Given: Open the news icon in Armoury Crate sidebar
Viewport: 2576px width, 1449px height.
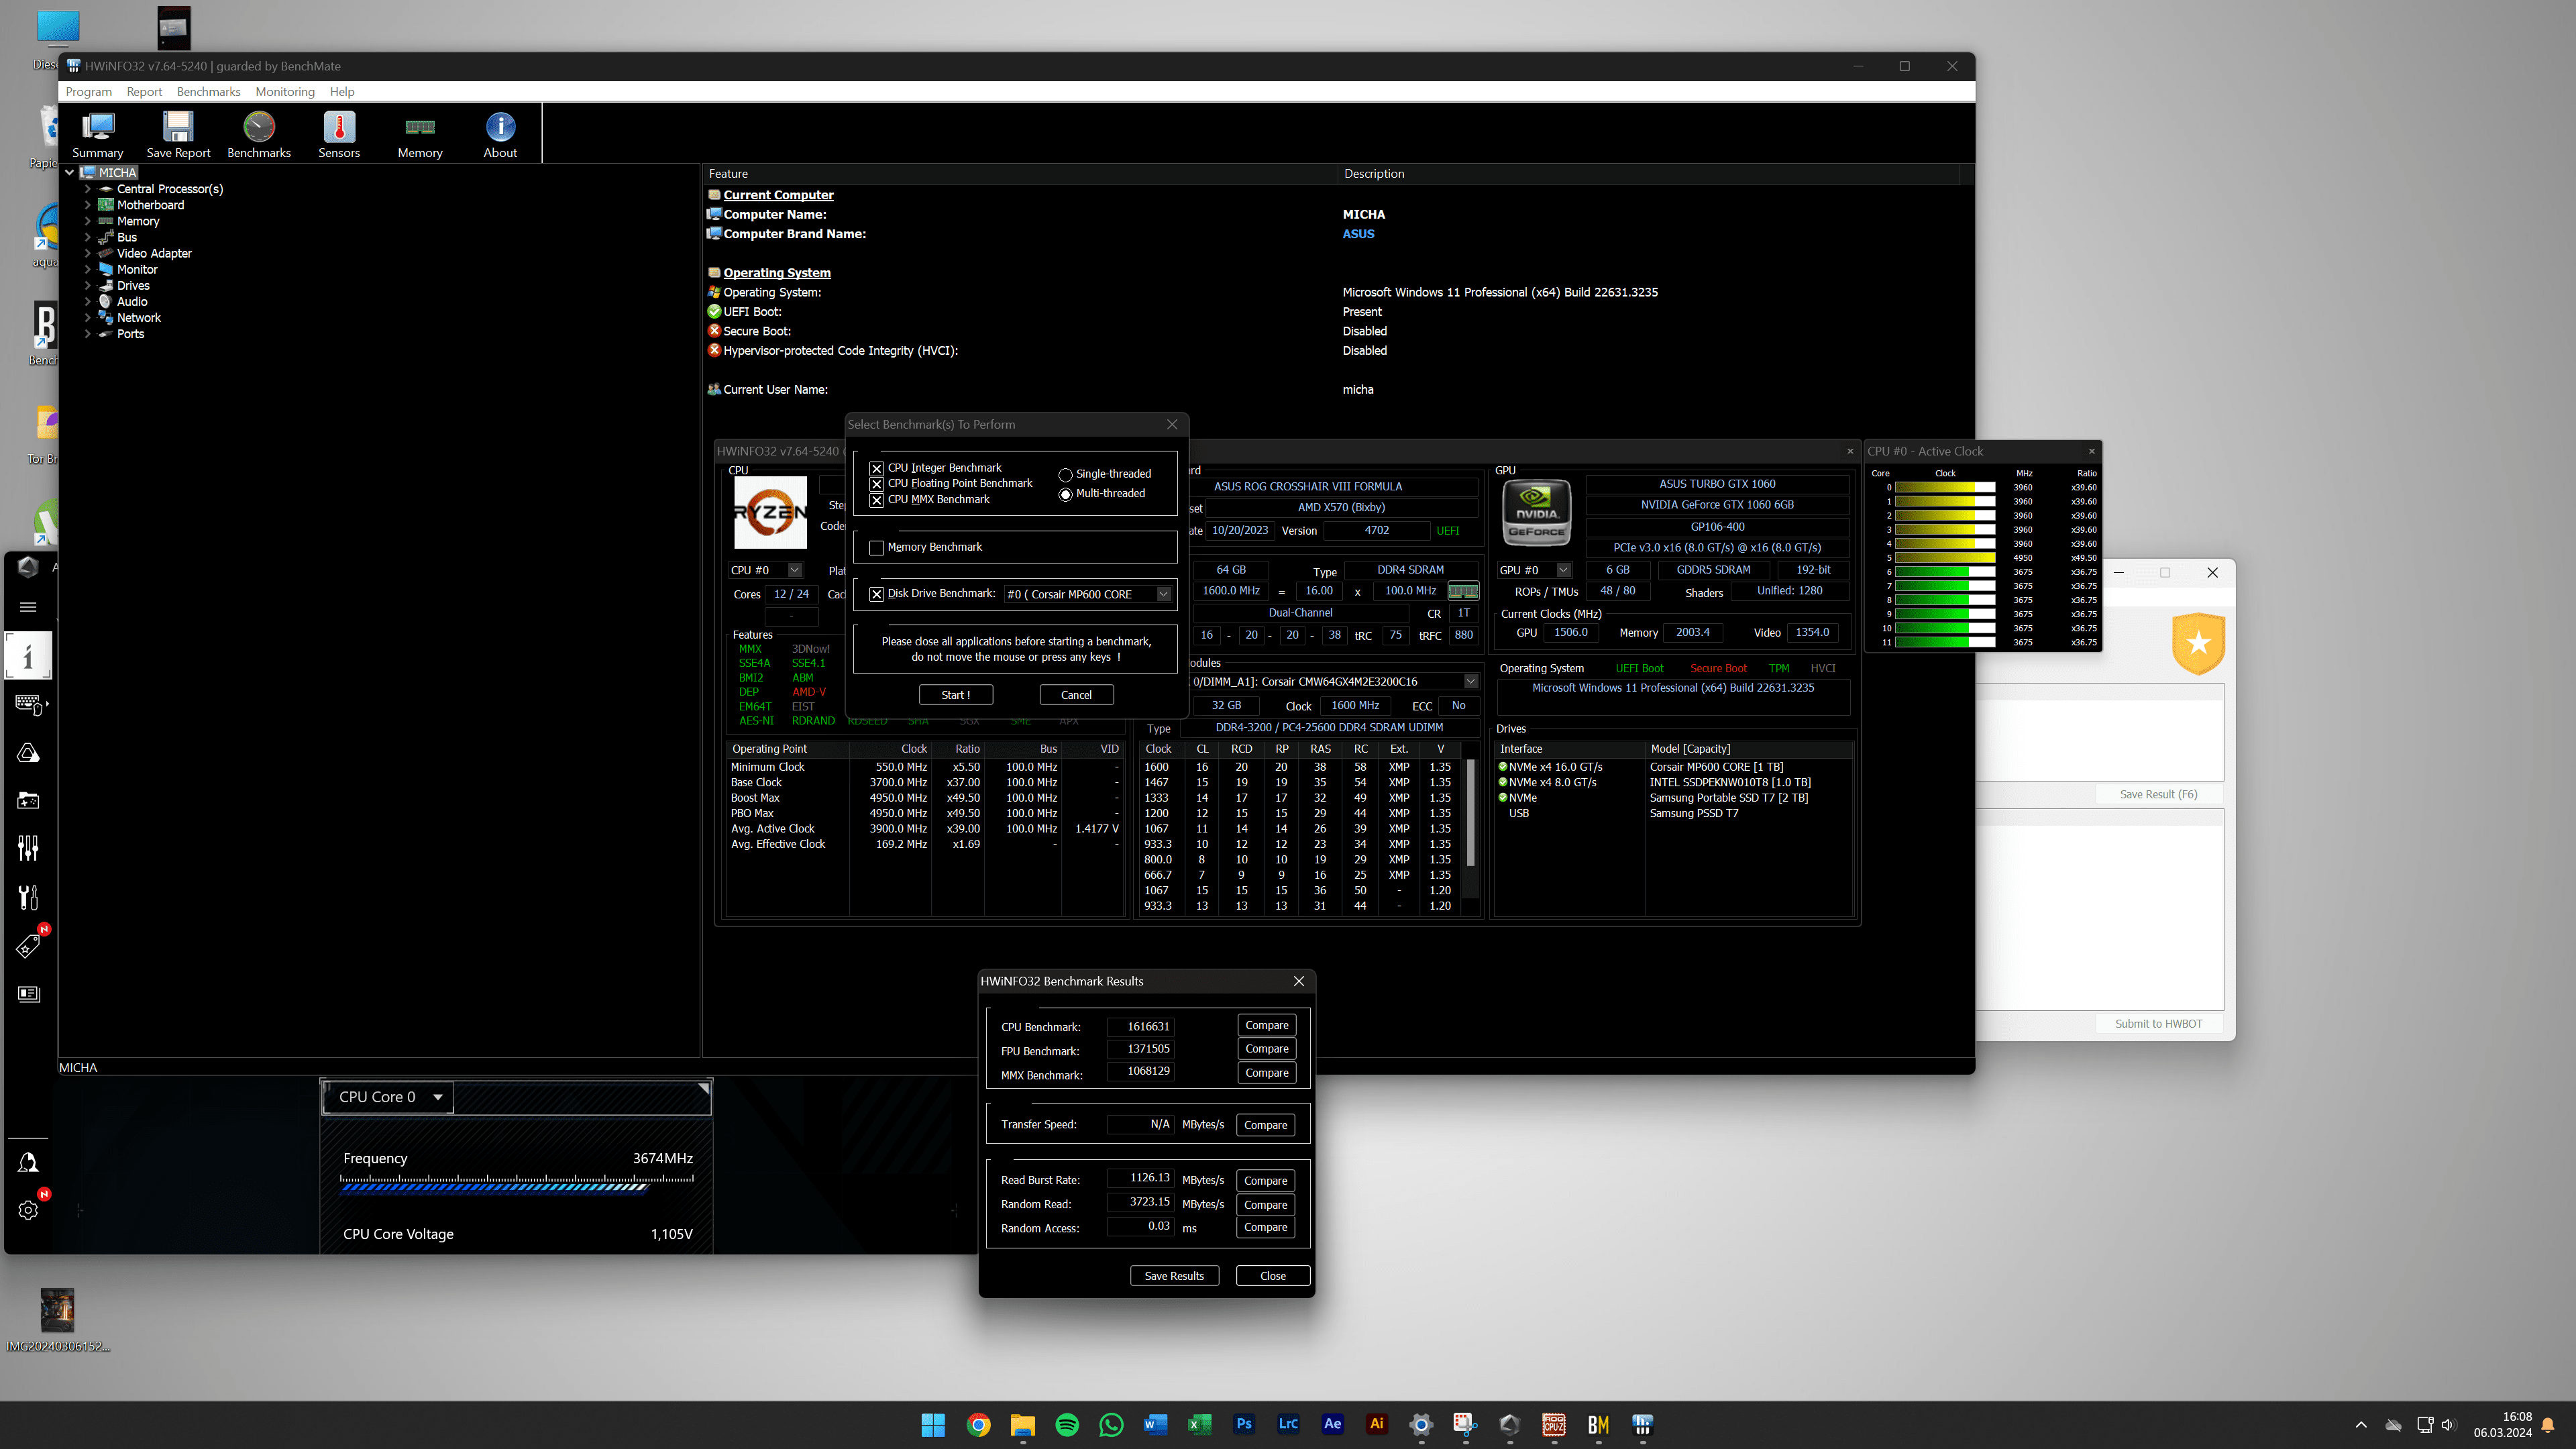Looking at the screenshot, I should (x=28, y=993).
